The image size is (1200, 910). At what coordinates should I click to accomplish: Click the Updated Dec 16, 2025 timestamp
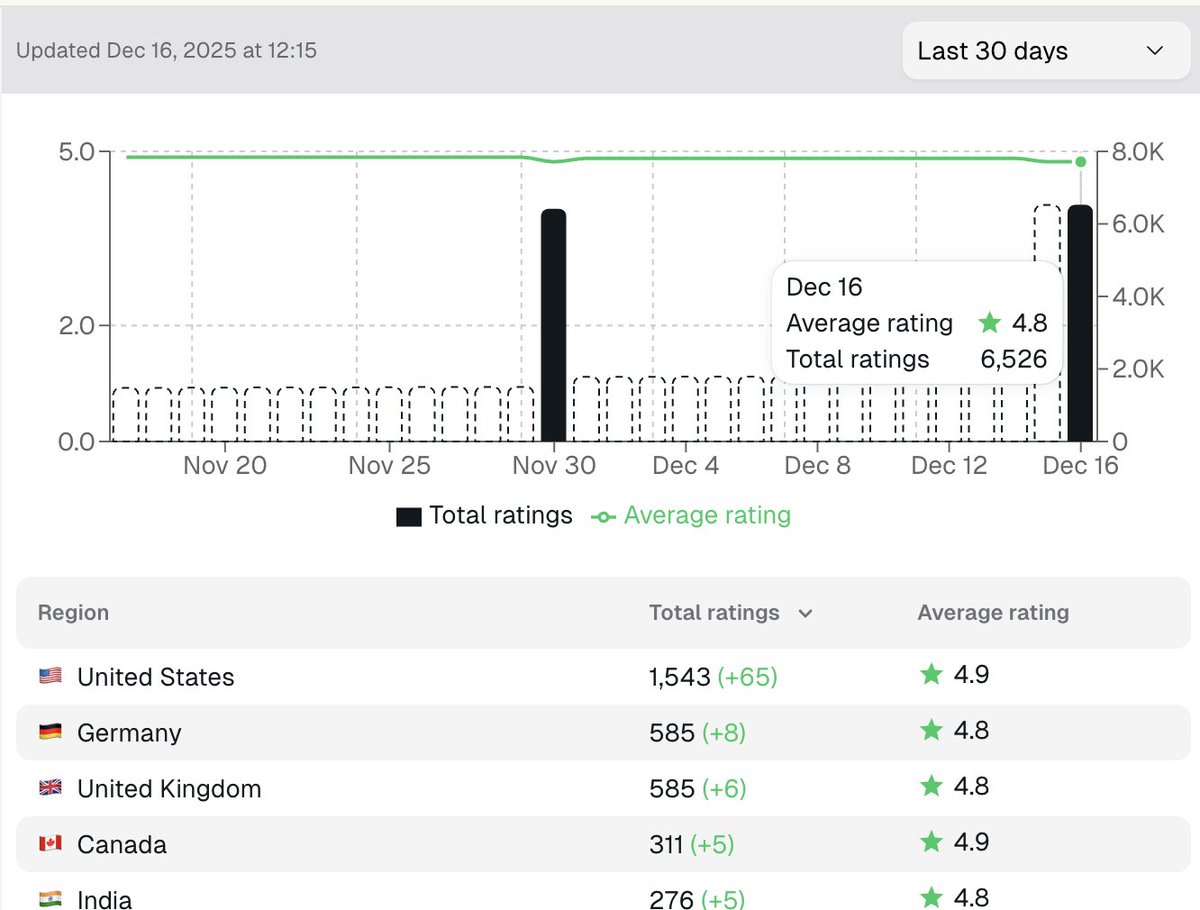pyautogui.click(x=167, y=50)
